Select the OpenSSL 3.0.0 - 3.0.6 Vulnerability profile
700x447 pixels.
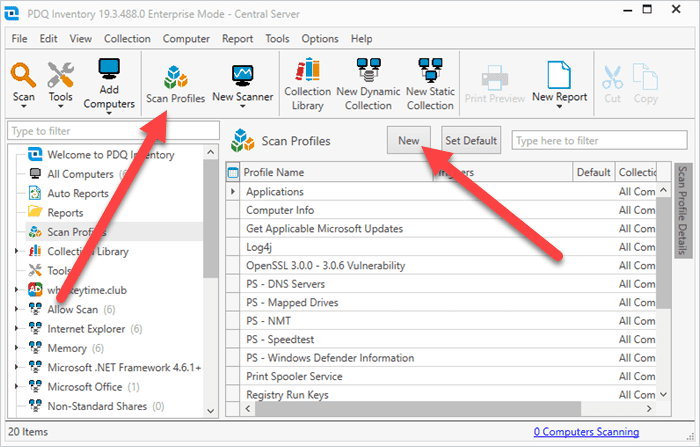(441, 265)
